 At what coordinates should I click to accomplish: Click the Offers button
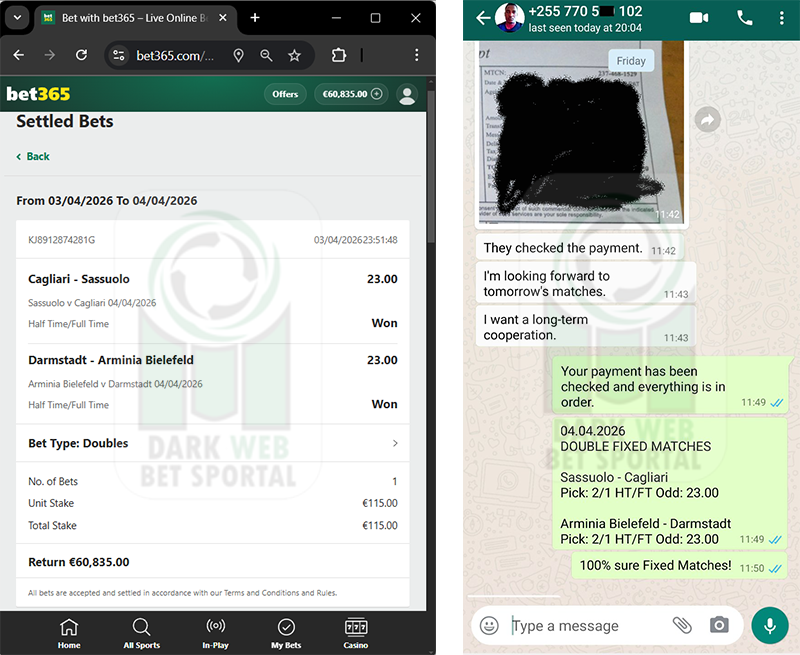coord(285,94)
